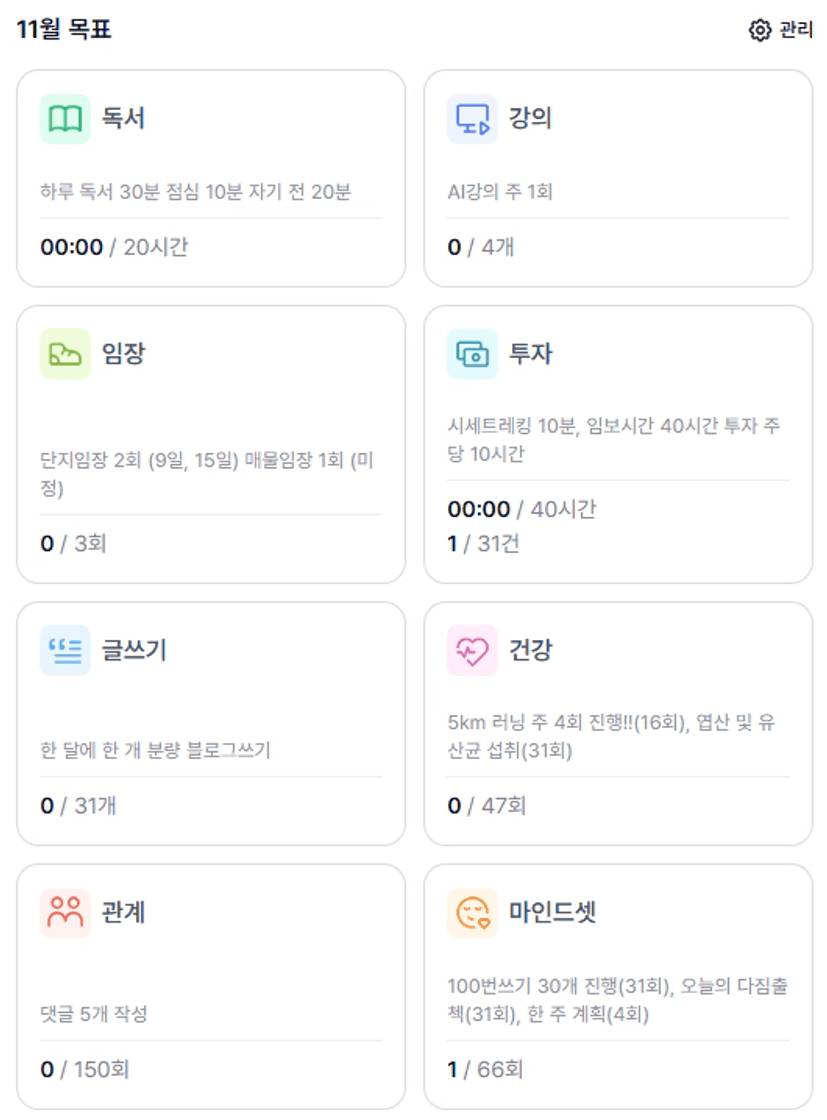The height and width of the screenshot is (1120, 827).
Task: Click the 관계 description 댓글 5개 작성
Action: (94, 1014)
